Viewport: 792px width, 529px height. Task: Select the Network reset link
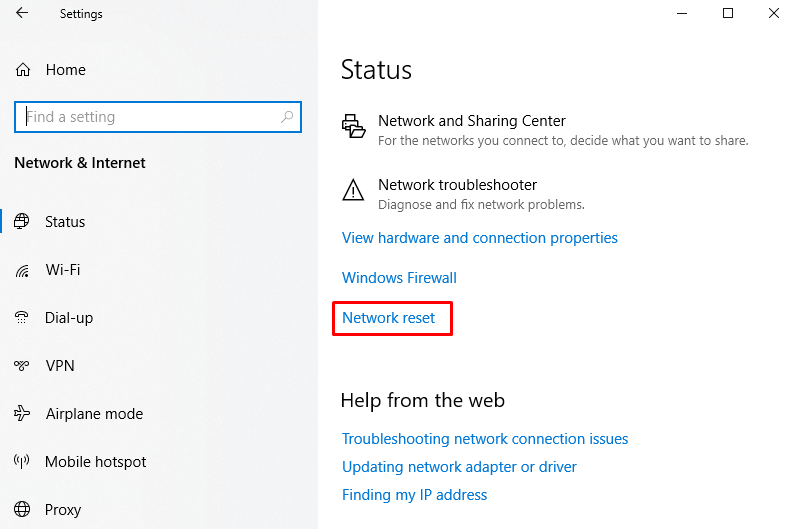coord(389,318)
